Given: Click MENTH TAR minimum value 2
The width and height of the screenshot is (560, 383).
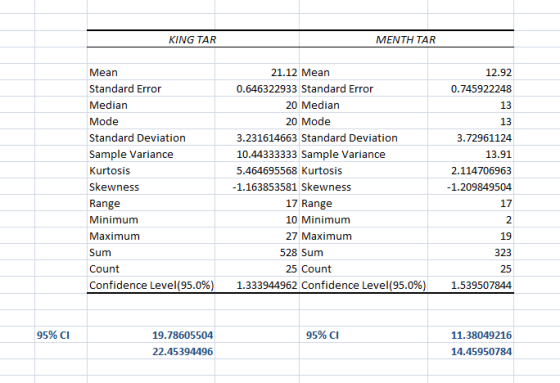Looking at the screenshot, I should [x=509, y=220].
